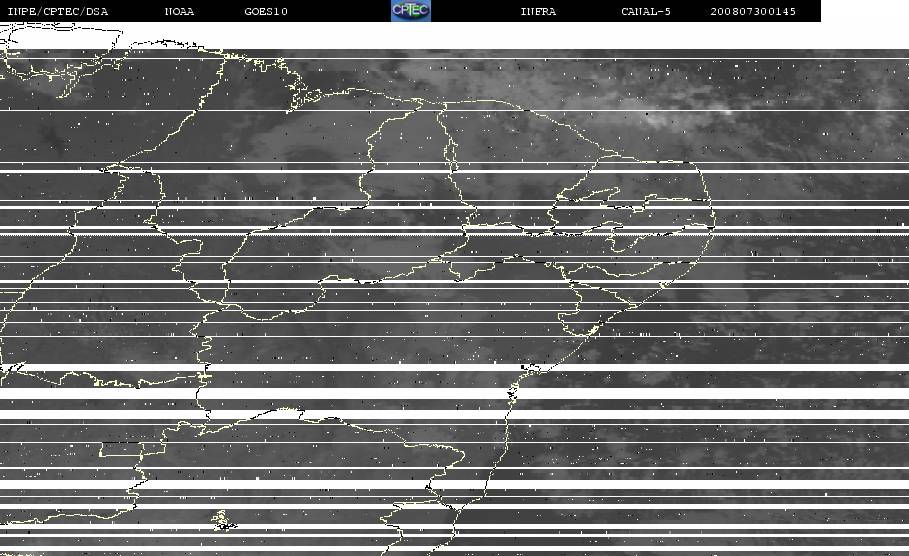Click the rectangular border outline on map
Viewport: 909px width, 556px height.
(121, 449)
